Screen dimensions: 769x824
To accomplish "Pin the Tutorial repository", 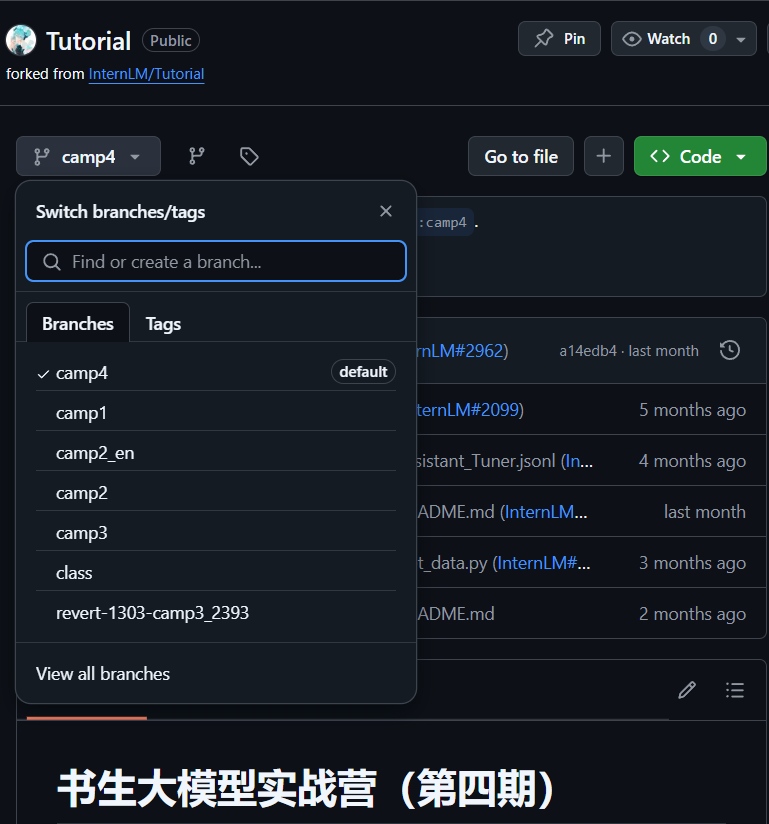I will (x=559, y=39).
